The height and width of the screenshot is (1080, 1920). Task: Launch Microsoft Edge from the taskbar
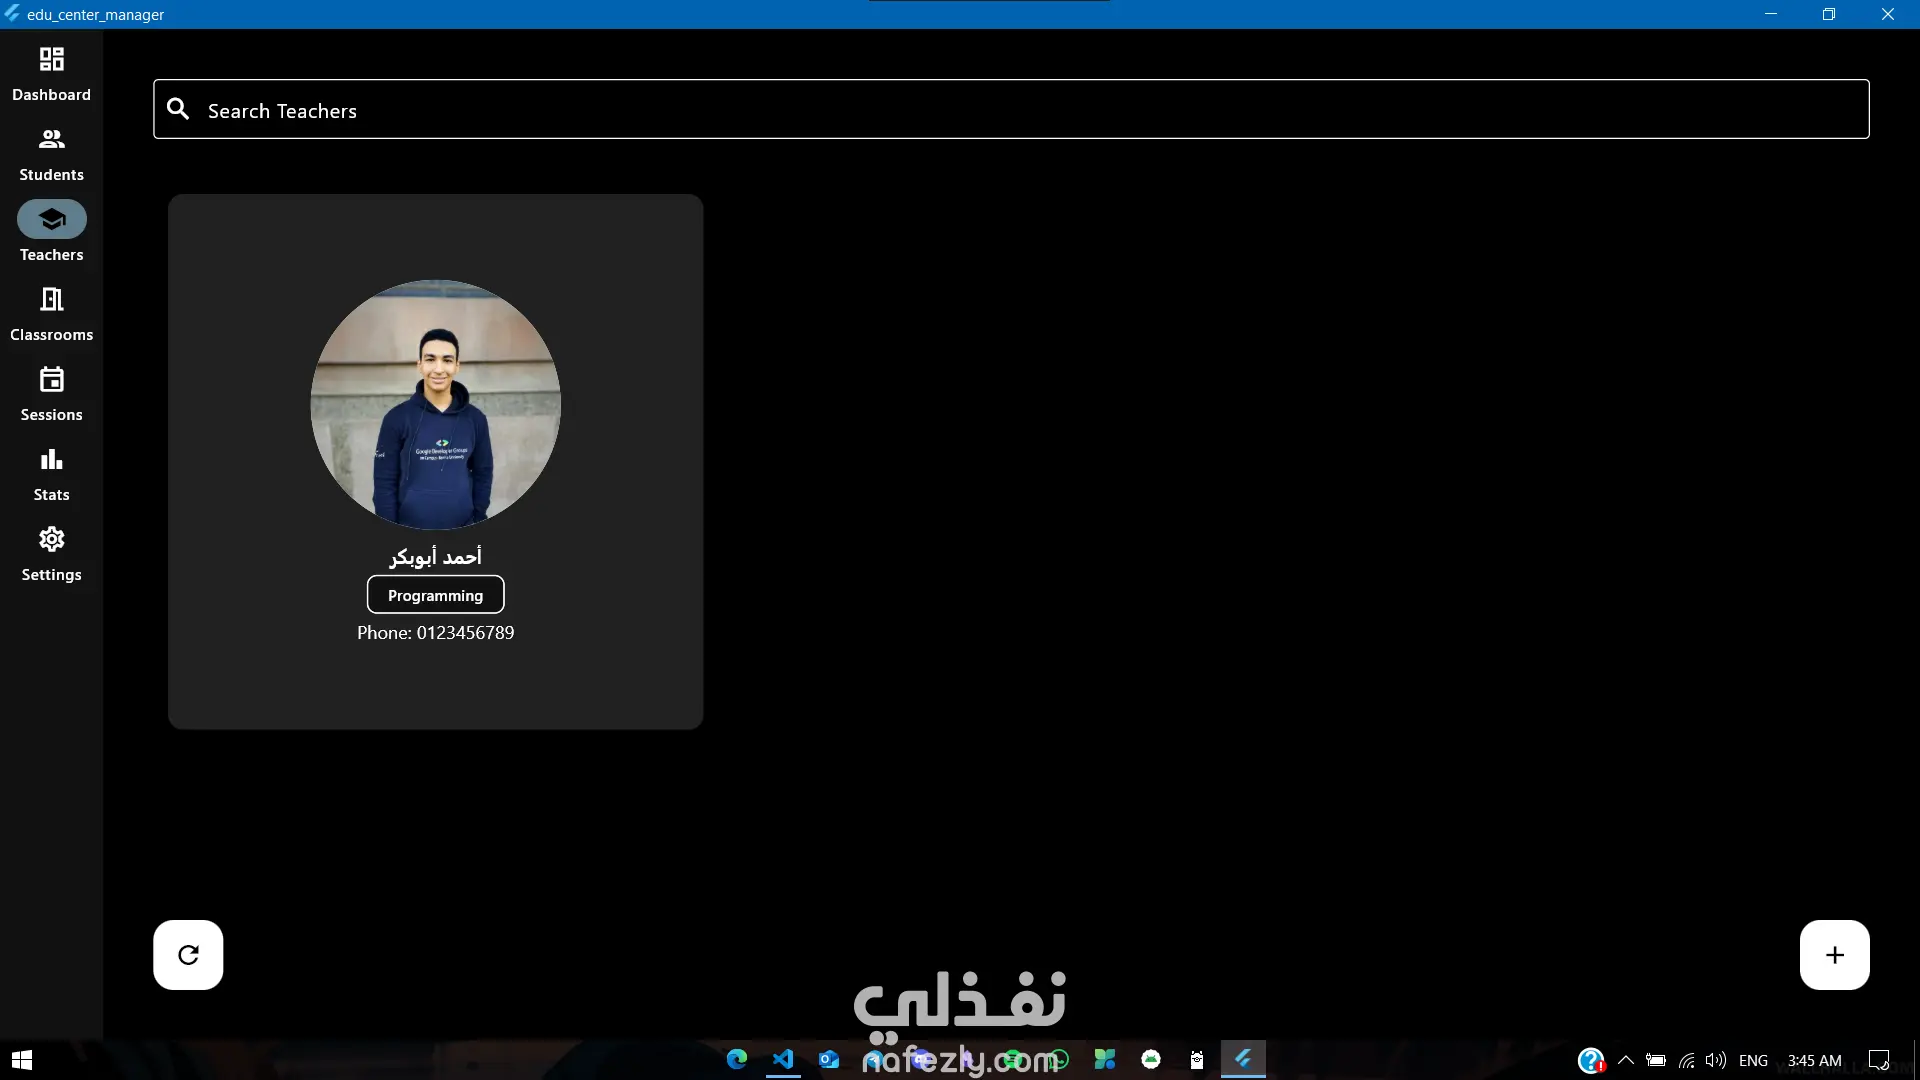pyautogui.click(x=737, y=1060)
